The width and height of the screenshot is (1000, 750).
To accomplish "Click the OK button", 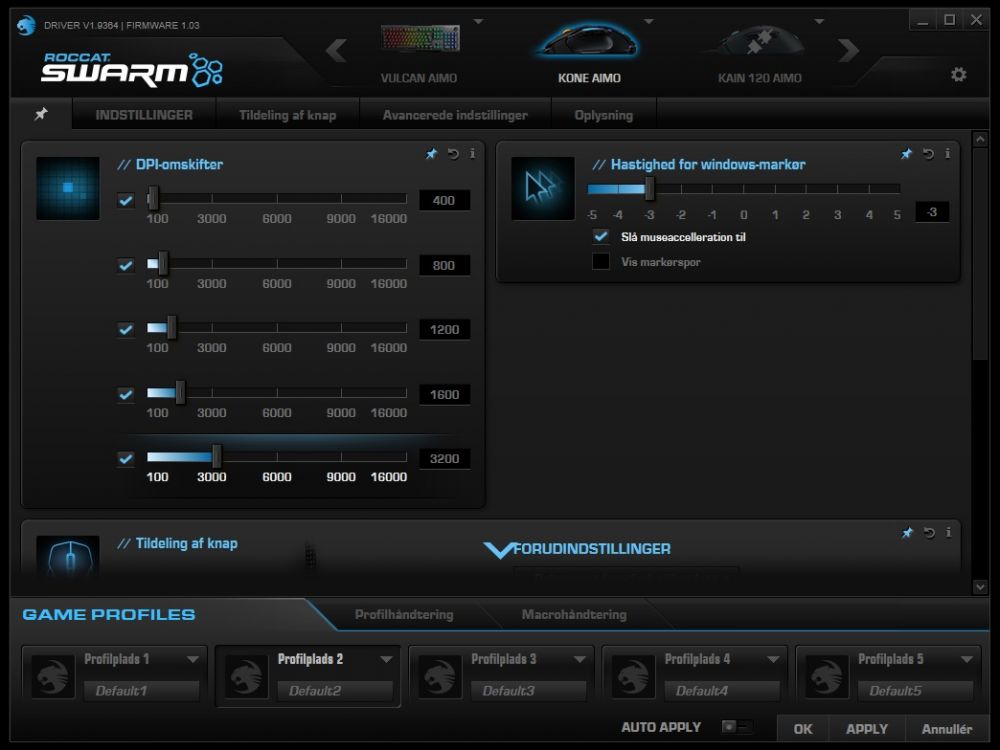I will tap(803, 728).
